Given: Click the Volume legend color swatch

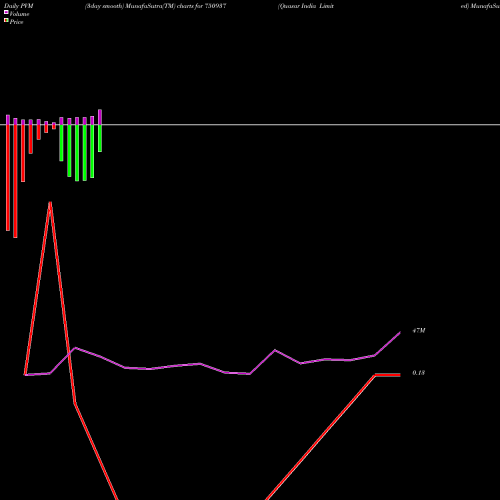Looking at the screenshot, I should click(6, 12).
